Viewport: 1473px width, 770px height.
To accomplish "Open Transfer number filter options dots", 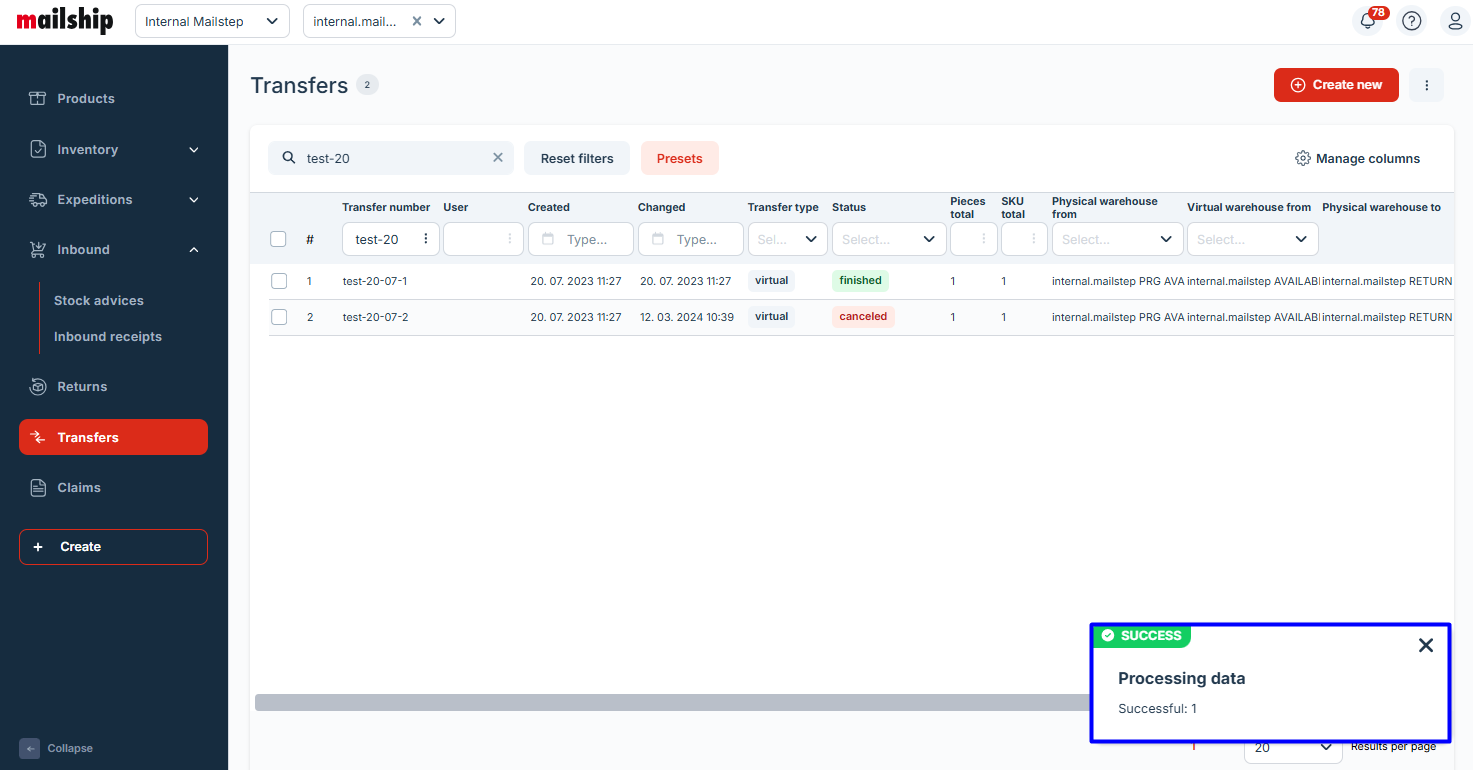I will (426, 239).
